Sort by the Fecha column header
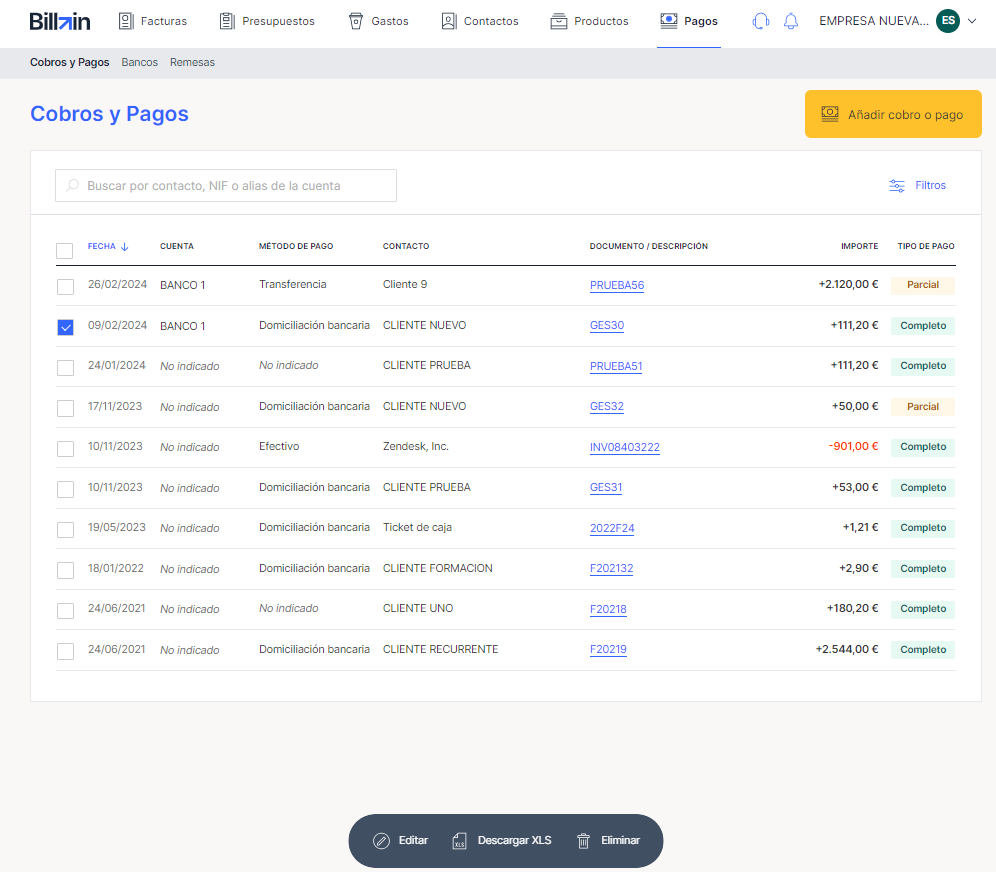Screen dimensions: 996x872 102,246
